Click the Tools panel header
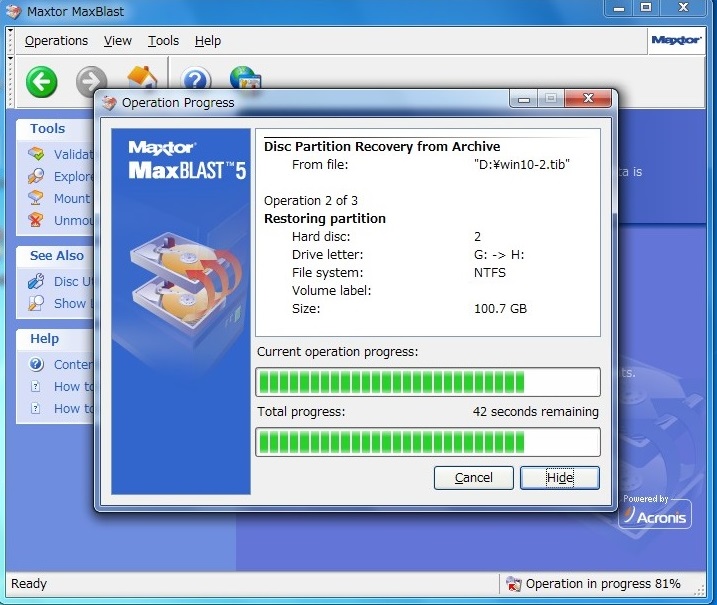Screen dimensions: 717x605 click(48, 128)
